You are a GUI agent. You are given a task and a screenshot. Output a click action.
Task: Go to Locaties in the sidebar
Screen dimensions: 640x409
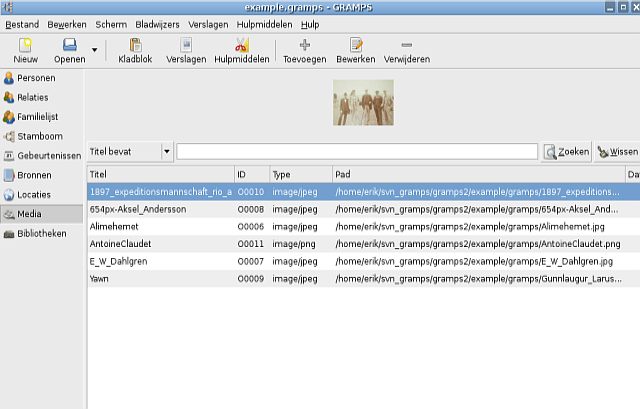click(34, 194)
